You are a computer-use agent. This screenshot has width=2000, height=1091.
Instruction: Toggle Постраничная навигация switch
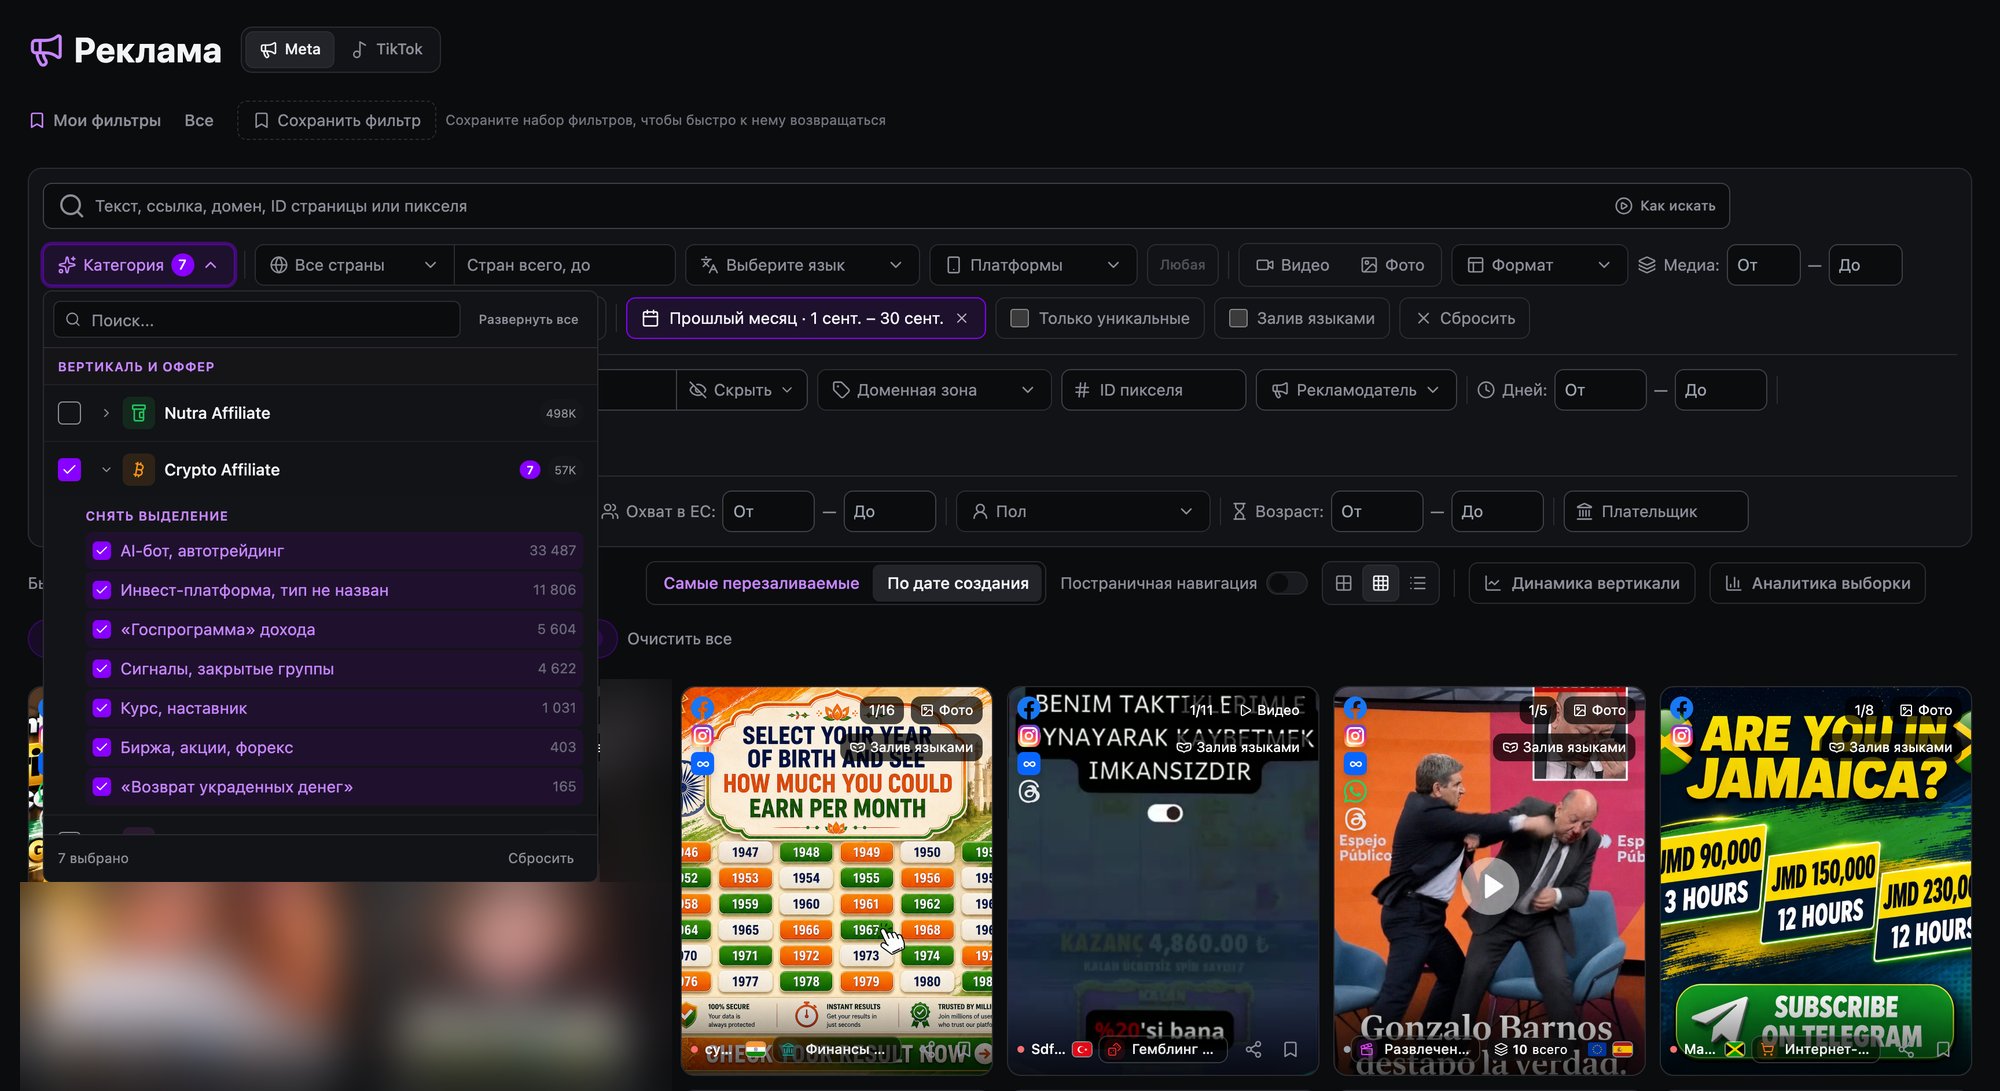click(1286, 583)
